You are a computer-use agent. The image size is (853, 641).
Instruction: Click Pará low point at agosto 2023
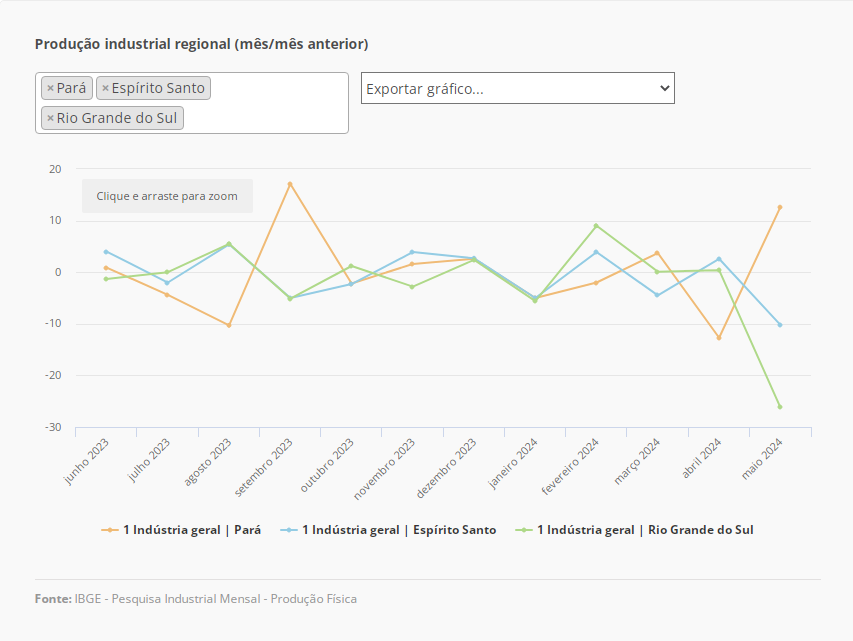(x=229, y=325)
